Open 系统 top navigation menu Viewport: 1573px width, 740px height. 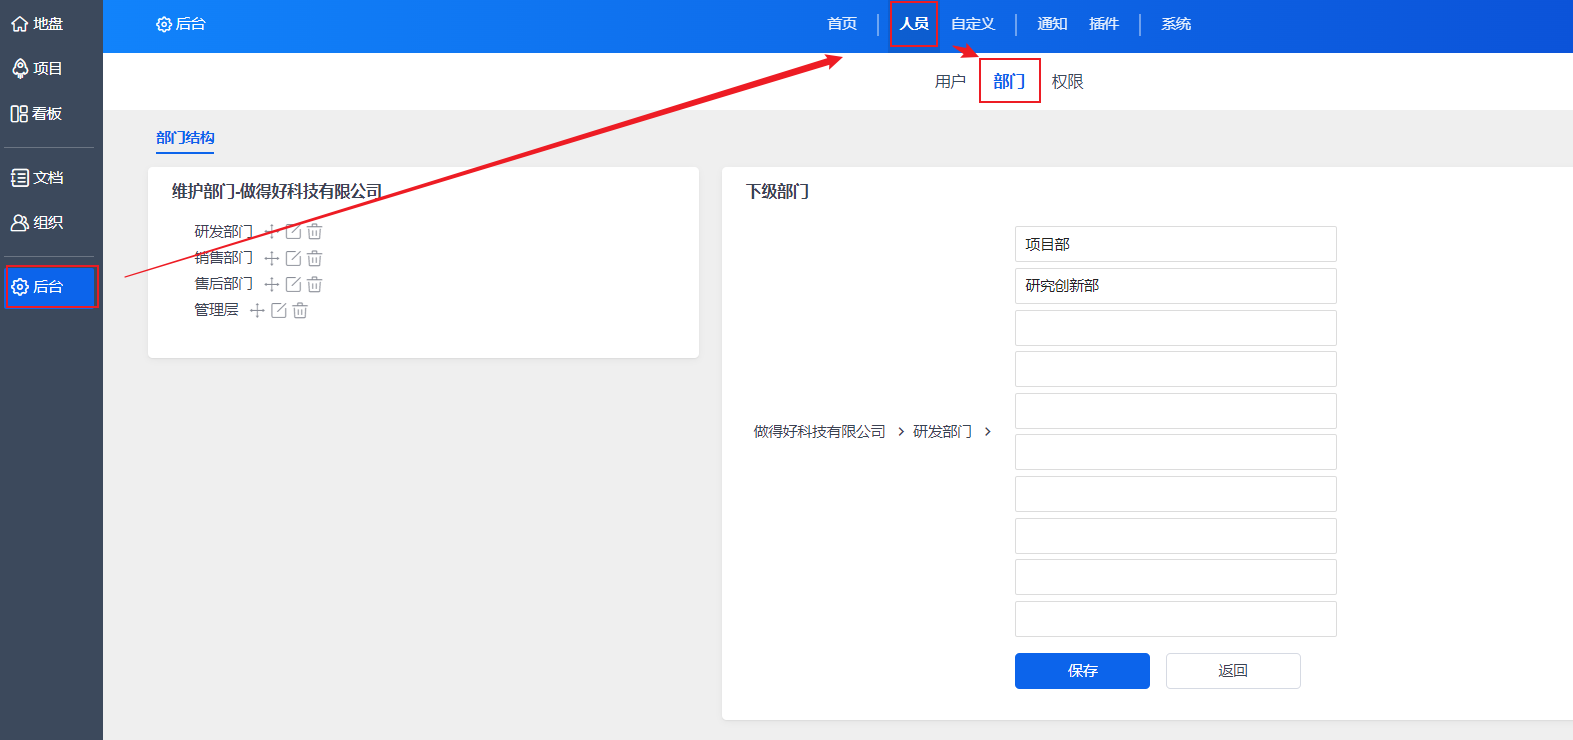[1176, 24]
